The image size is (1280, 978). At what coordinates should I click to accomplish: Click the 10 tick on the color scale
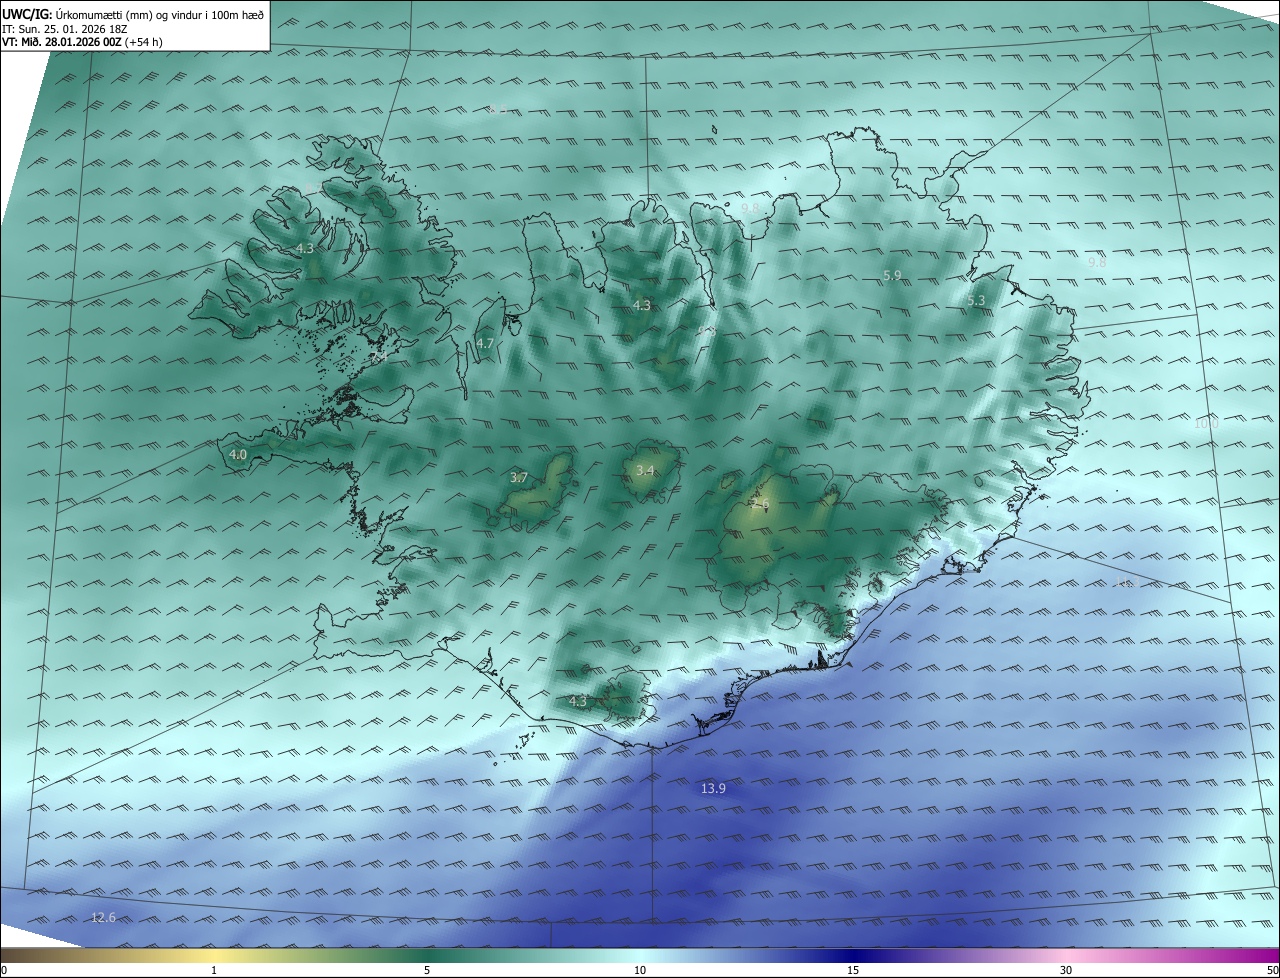(x=640, y=970)
